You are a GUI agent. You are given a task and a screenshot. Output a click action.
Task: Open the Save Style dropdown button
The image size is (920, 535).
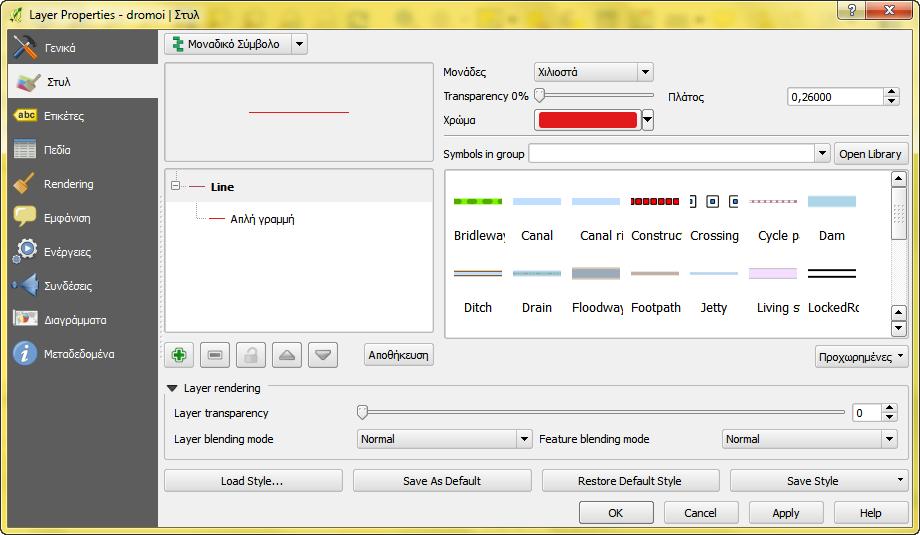pos(819,481)
